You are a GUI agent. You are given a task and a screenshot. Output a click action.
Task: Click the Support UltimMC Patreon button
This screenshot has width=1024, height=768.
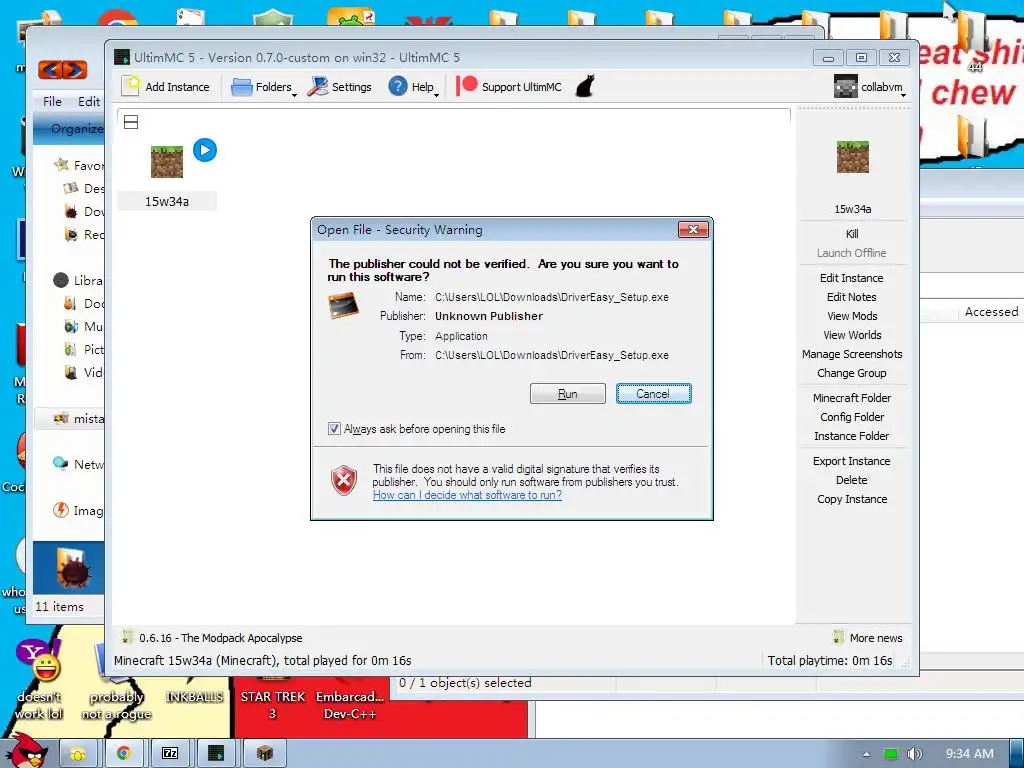click(509, 86)
